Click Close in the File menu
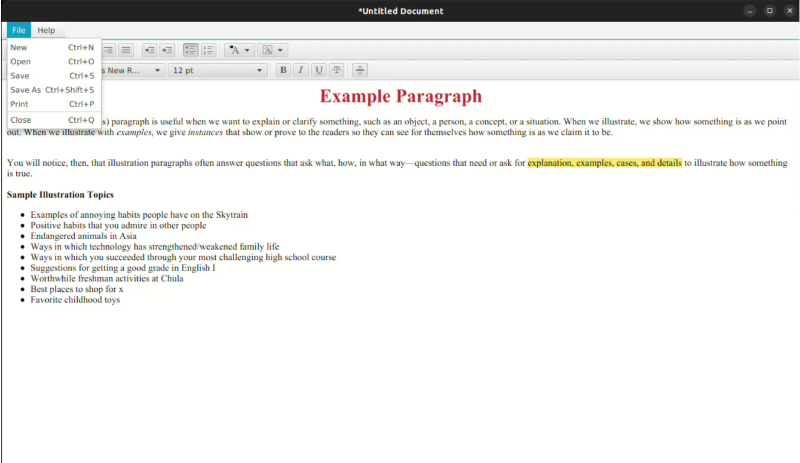Viewport: 800px width, 463px height. [20, 120]
